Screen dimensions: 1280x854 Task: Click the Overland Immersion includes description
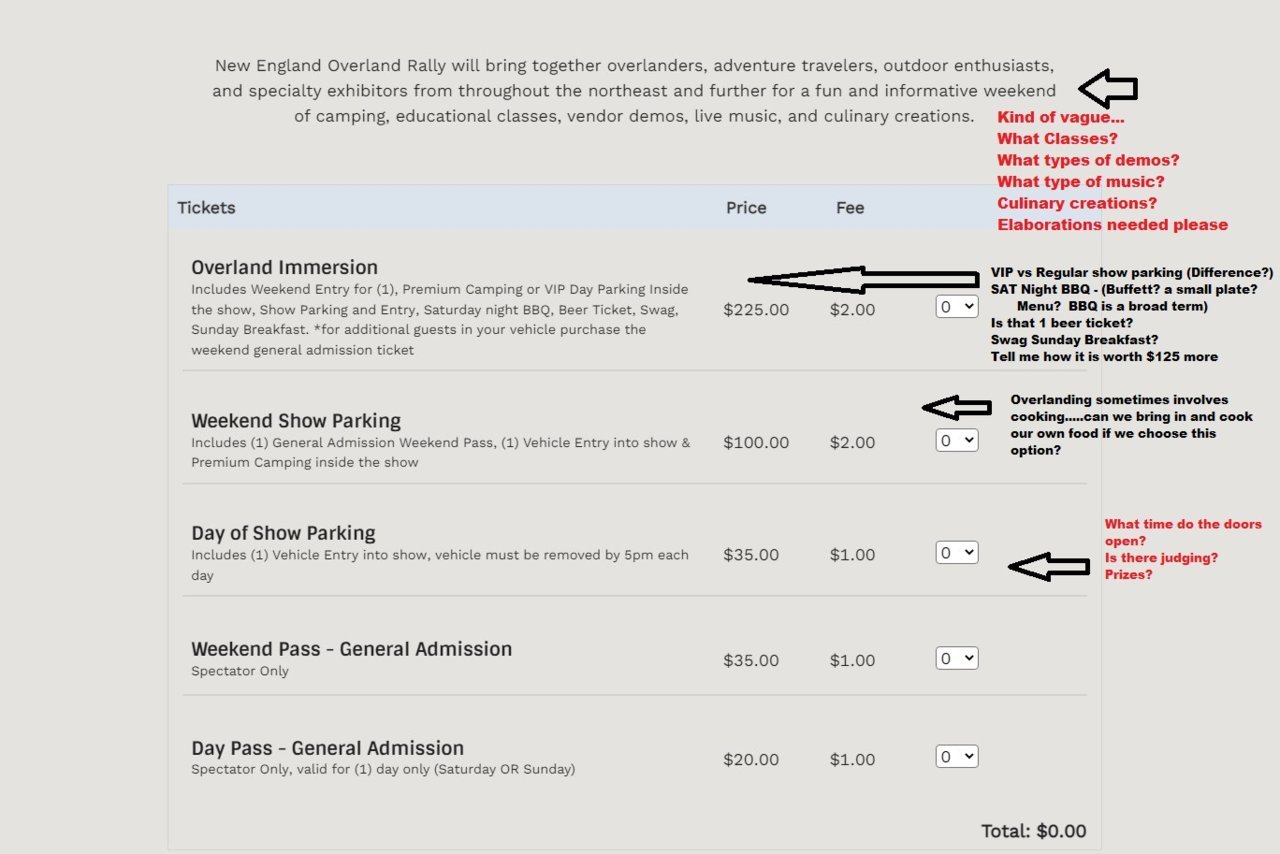pos(440,320)
